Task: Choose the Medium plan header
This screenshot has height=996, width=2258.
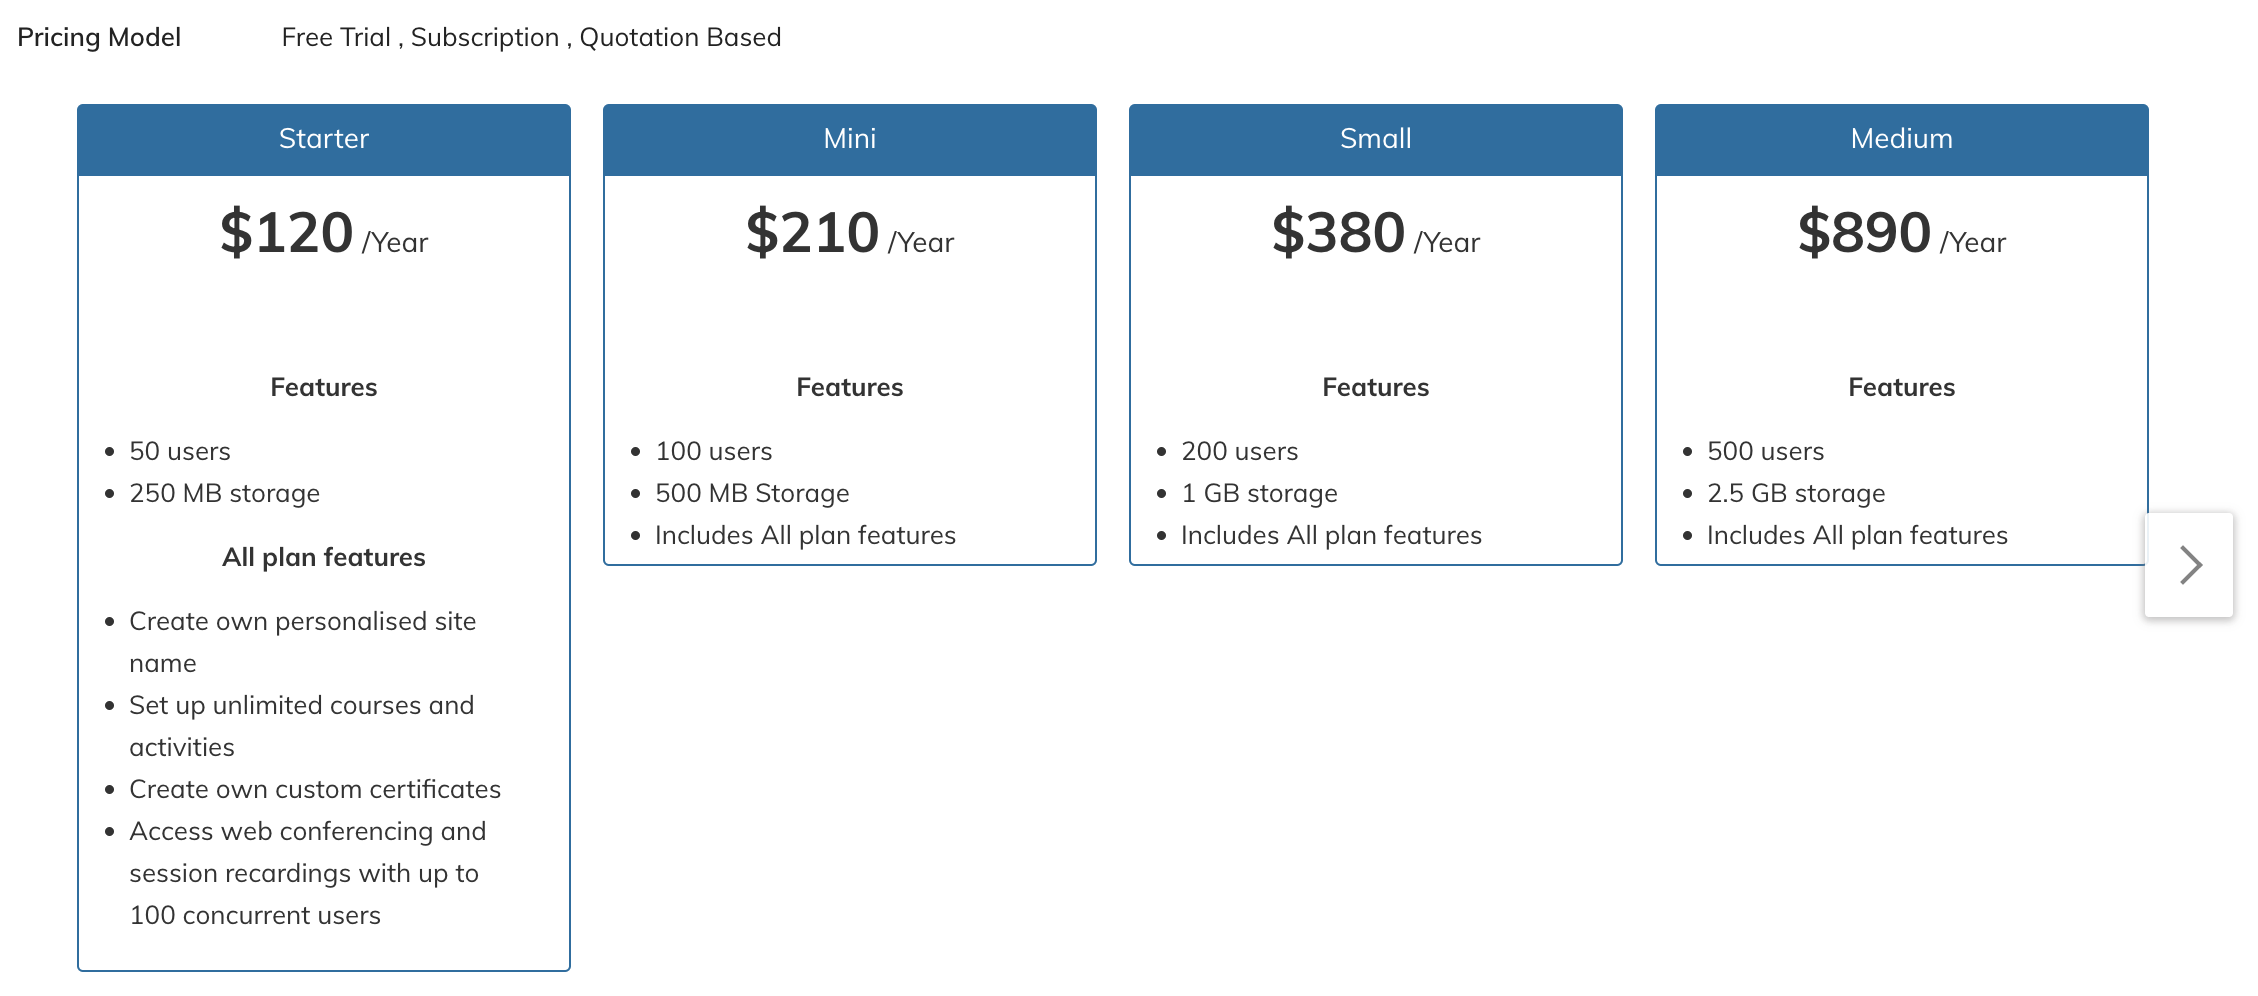Action: pos(1902,139)
